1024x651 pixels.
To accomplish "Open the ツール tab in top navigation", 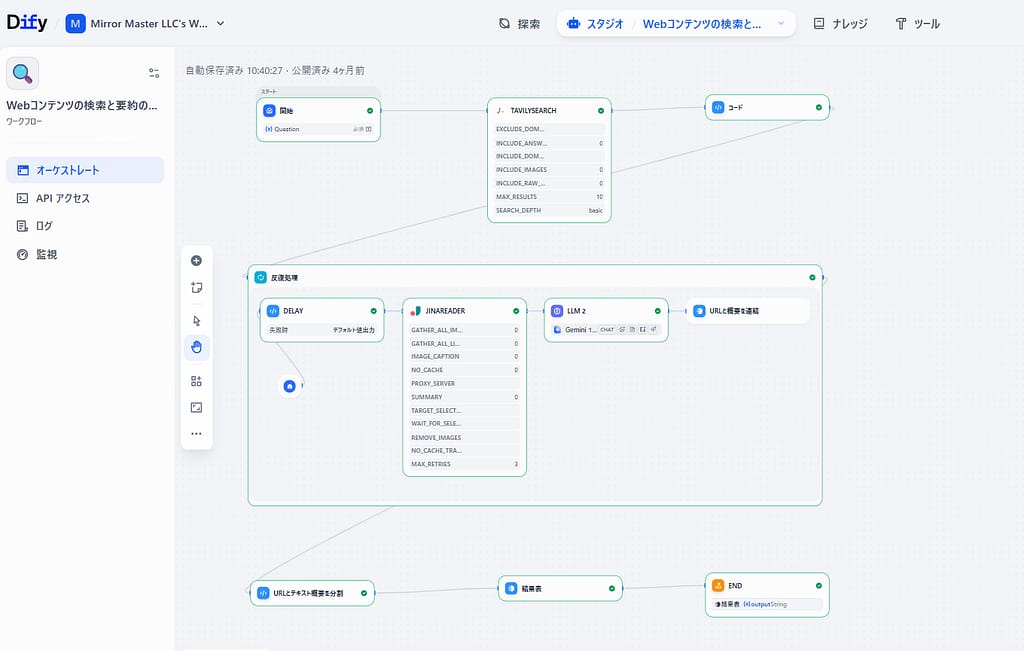I will tap(917, 24).
